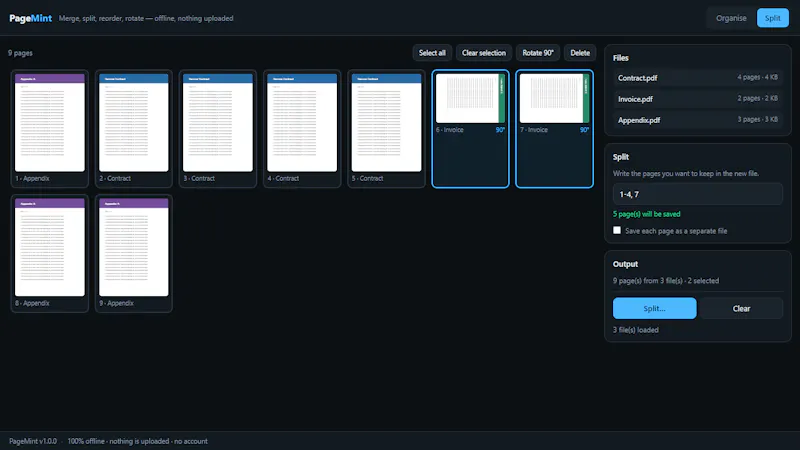Click the Select all button
800x450 pixels.
coord(432,53)
